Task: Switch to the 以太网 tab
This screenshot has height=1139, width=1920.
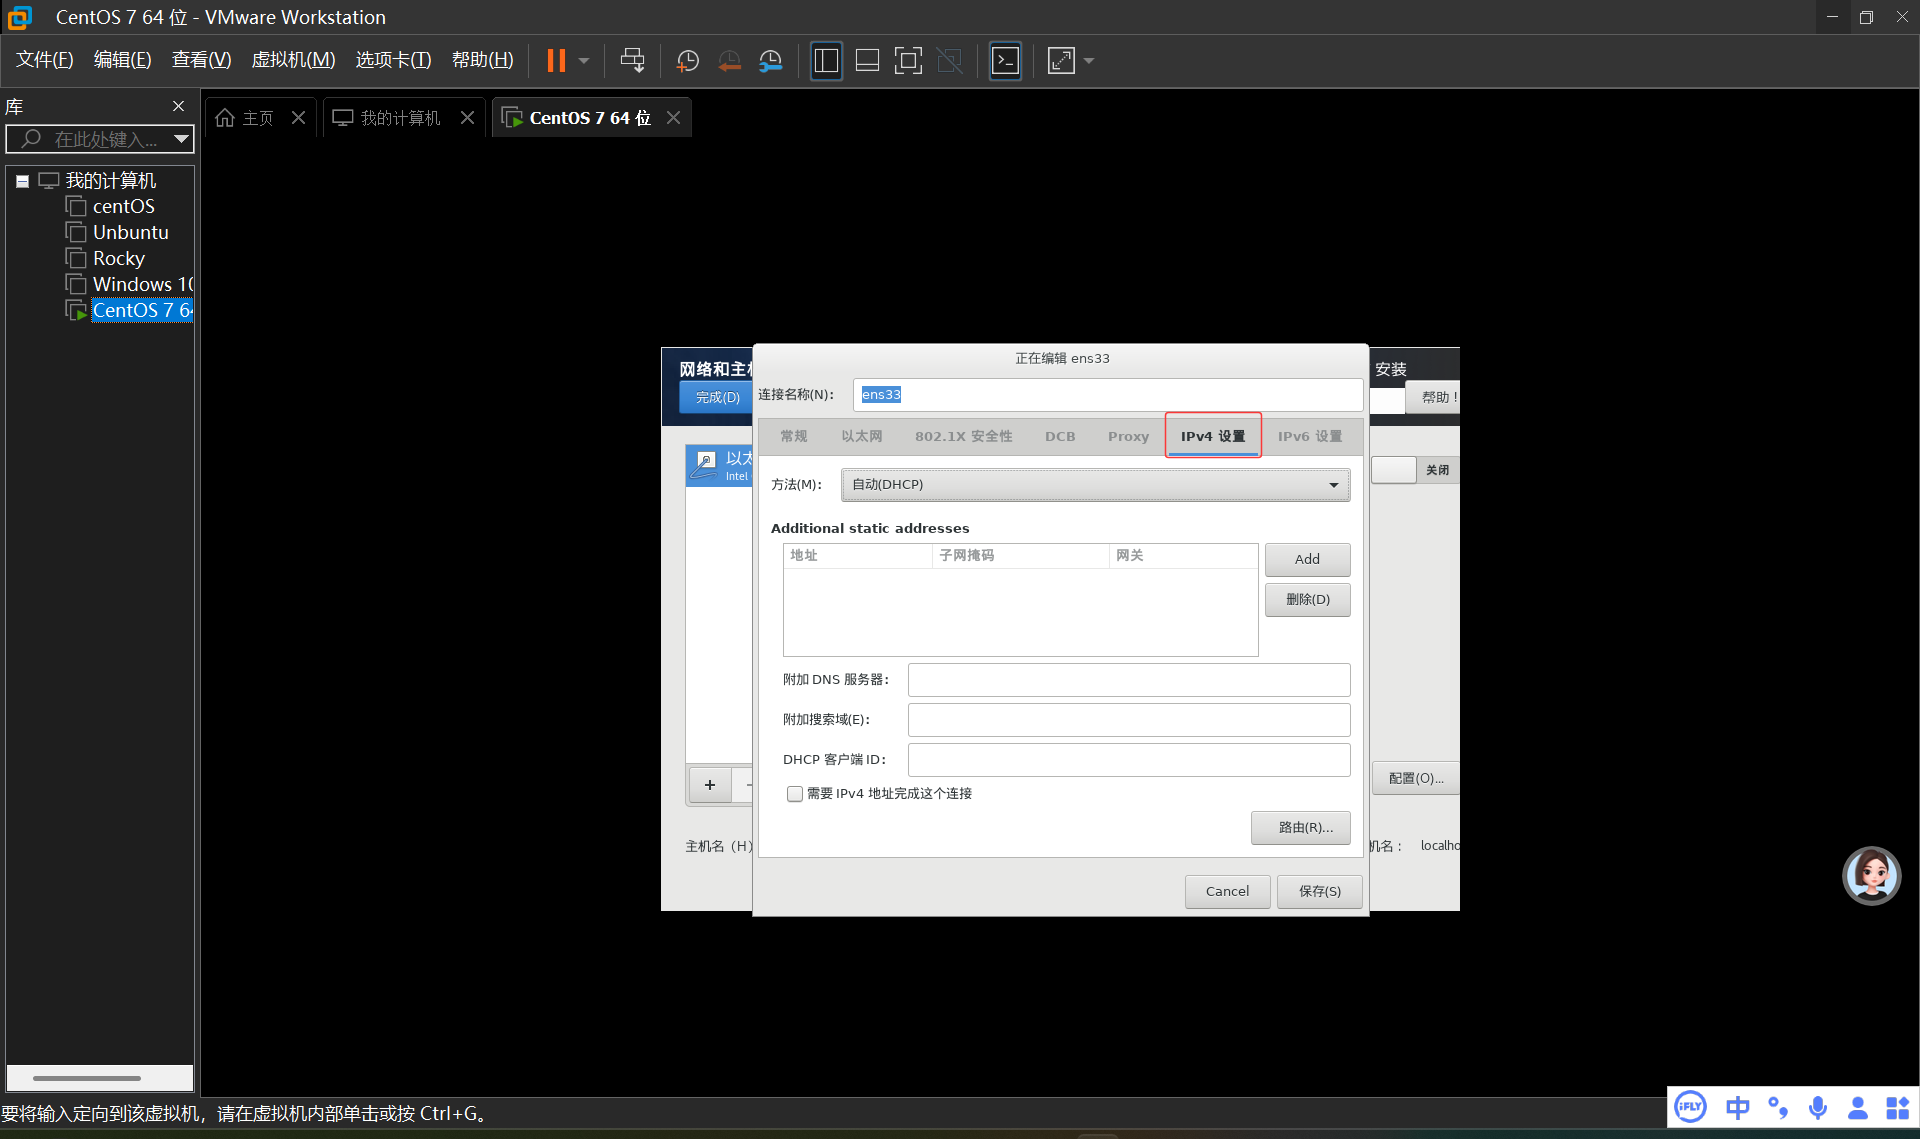Action: click(x=861, y=437)
